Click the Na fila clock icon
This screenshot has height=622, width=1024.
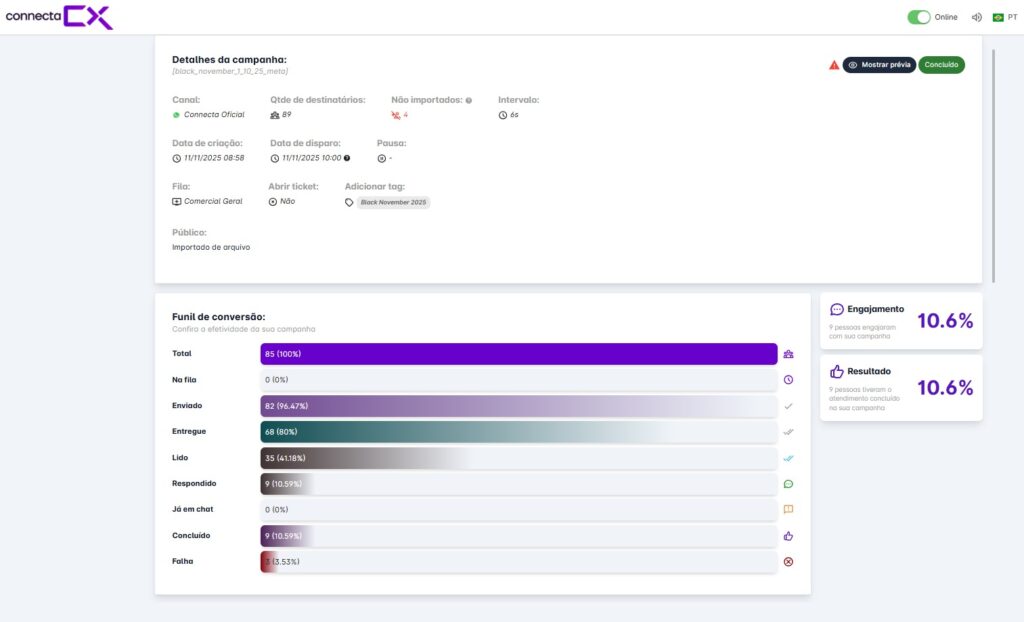pos(788,380)
